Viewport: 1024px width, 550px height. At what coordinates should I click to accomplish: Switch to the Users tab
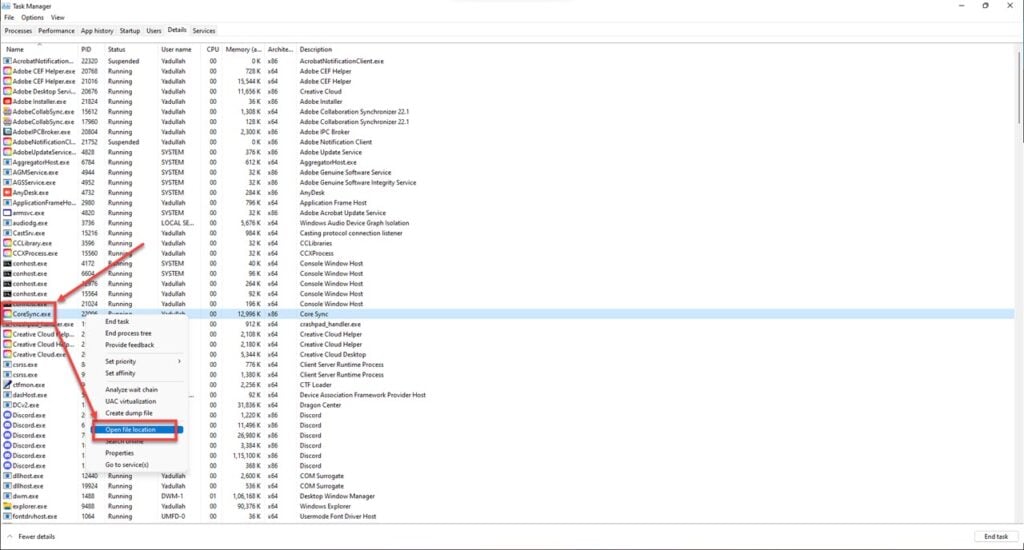153,31
